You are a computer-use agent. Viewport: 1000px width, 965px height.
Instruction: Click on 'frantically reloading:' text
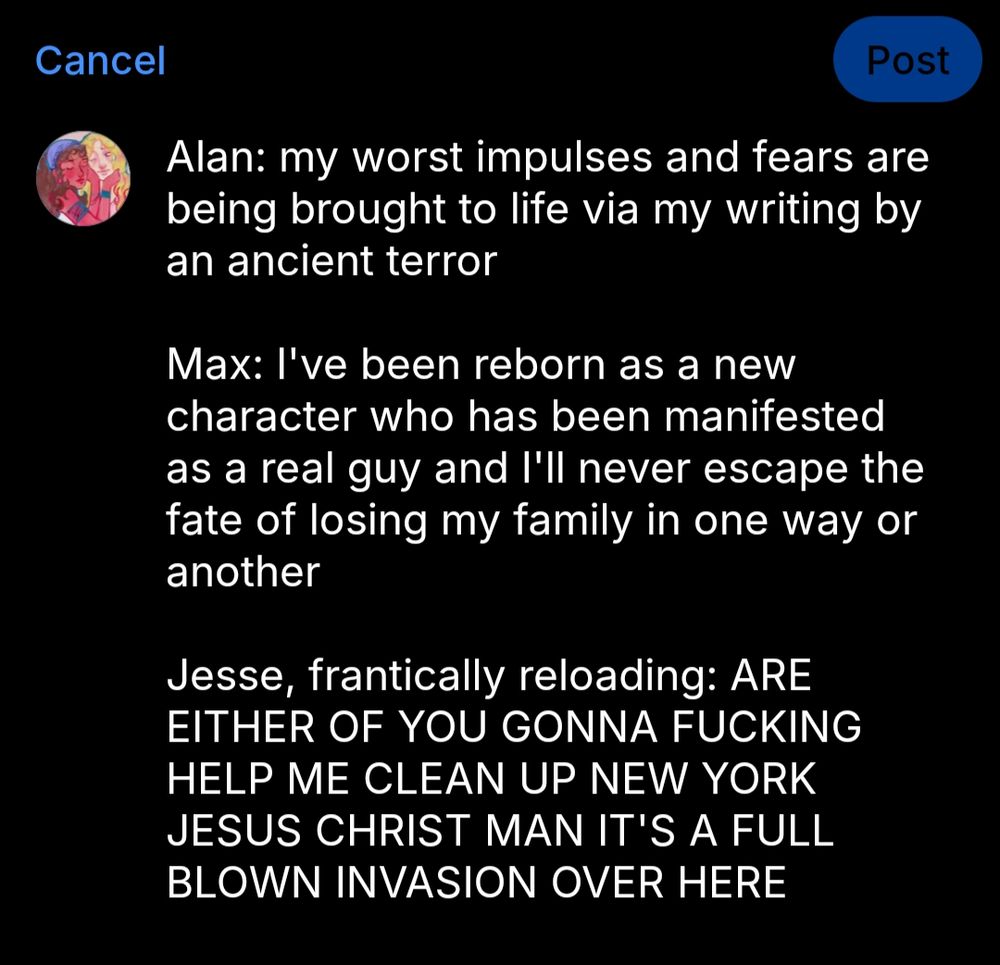coord(515,676)
